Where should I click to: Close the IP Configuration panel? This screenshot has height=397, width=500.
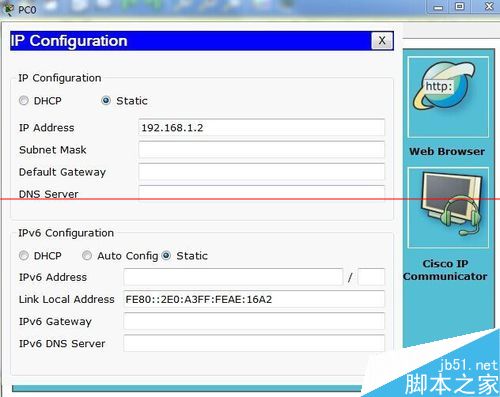(x=382, y=41)
